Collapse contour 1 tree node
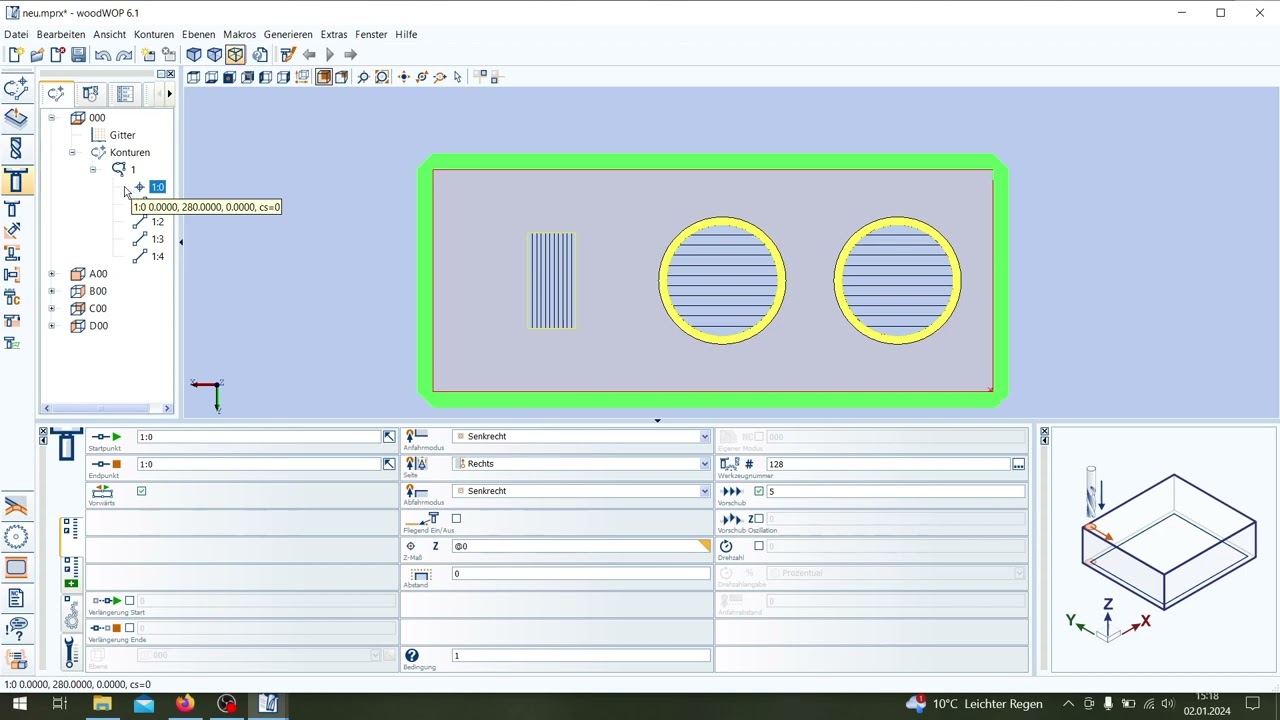The height and width of the screenshot is (720, 1280). point(93,170)
